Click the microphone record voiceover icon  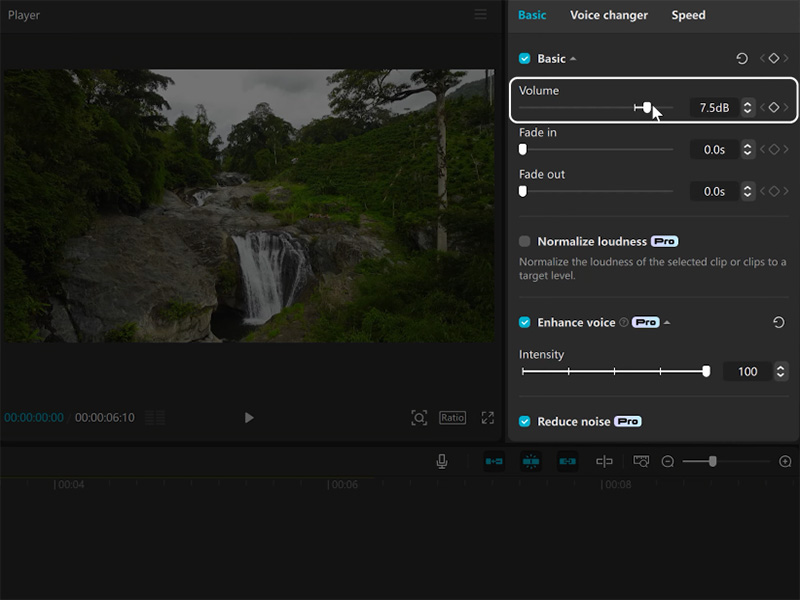[x=442, y=461]
